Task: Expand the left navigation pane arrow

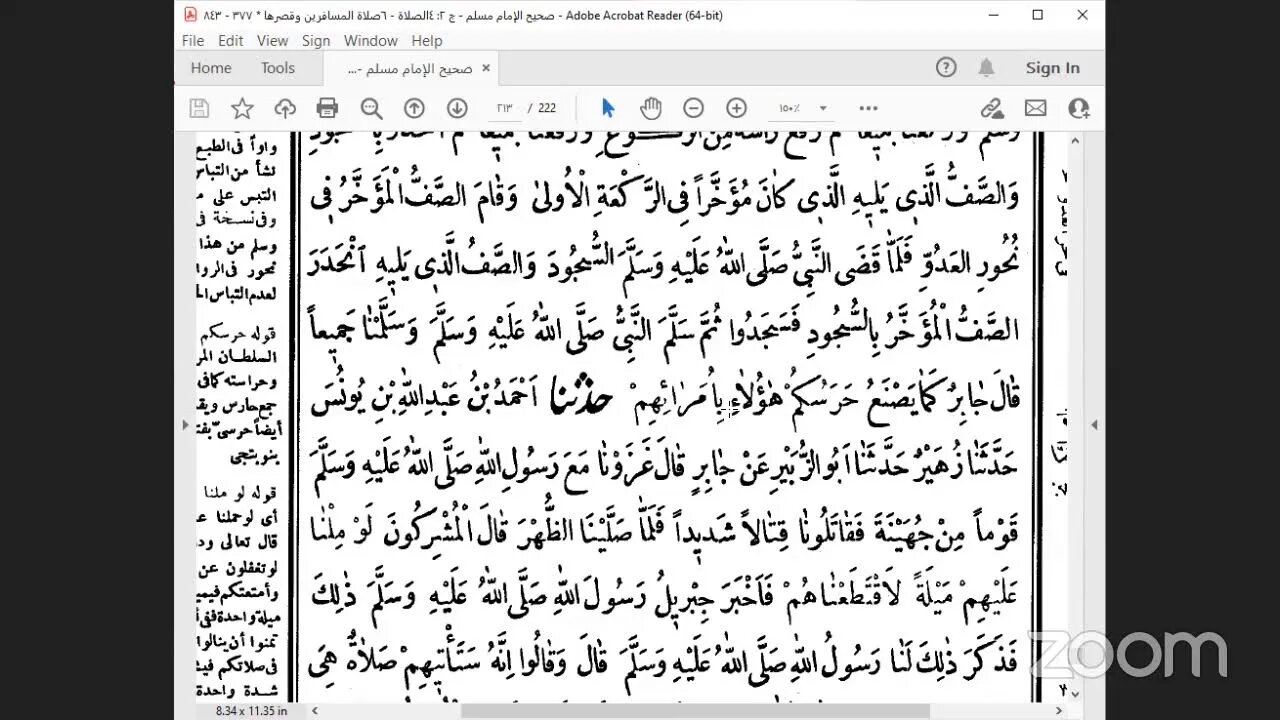Action: tap(185, 424)
